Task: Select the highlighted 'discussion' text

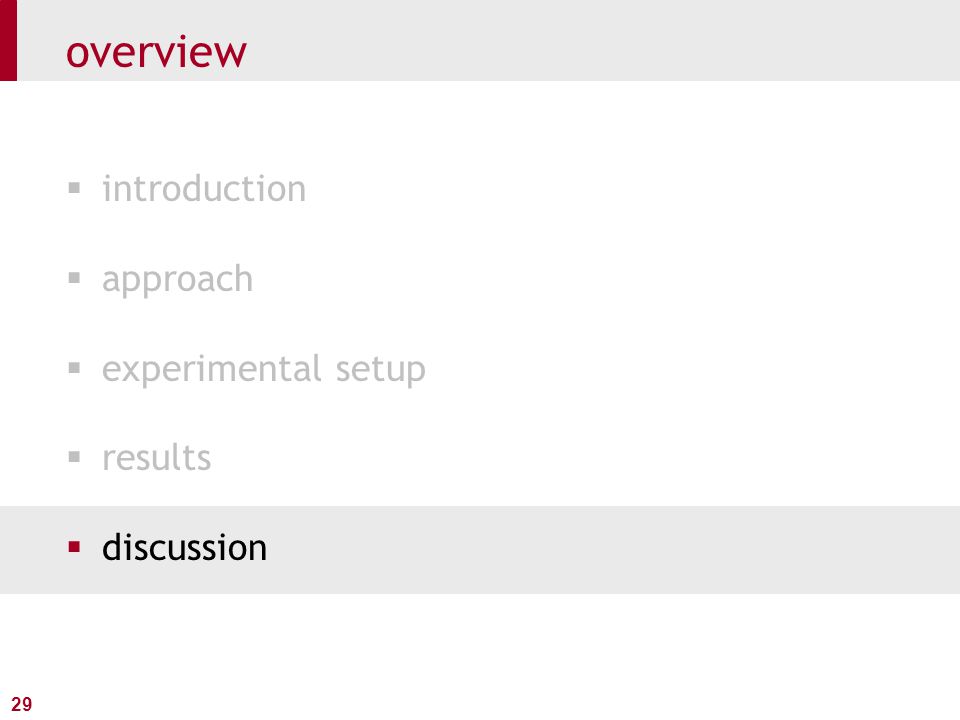Action: (184, 547)
